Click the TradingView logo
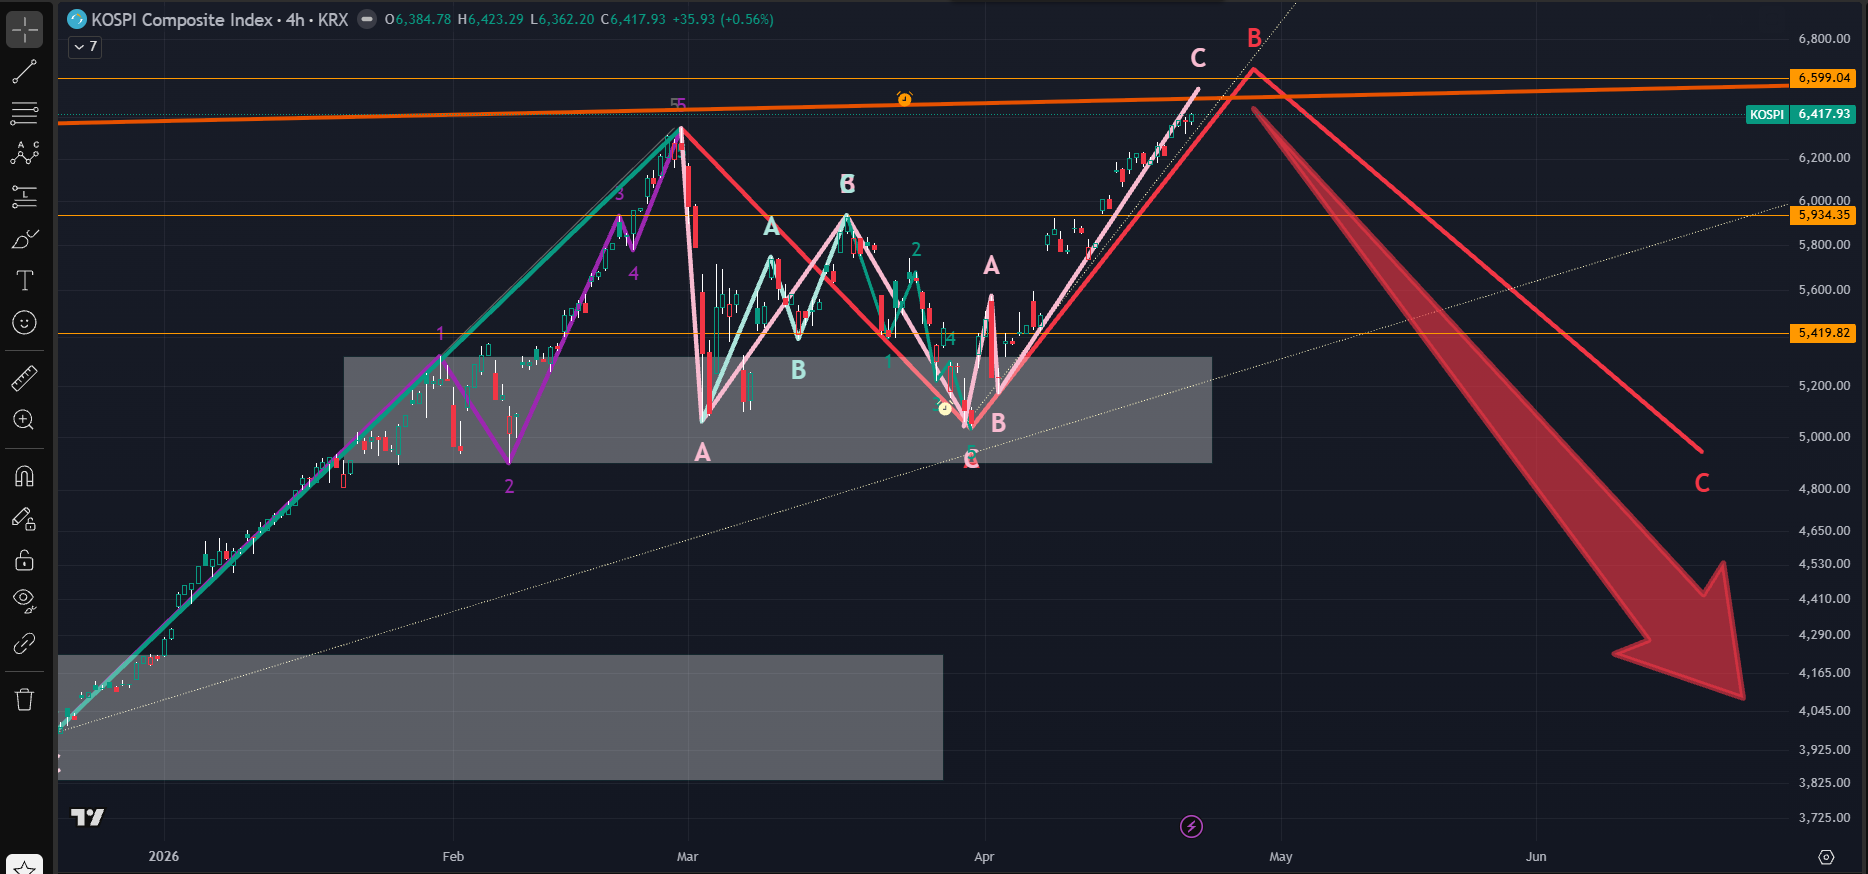Screen dimensions: 1868x874 pyautogui.click(x=87, y=818)
